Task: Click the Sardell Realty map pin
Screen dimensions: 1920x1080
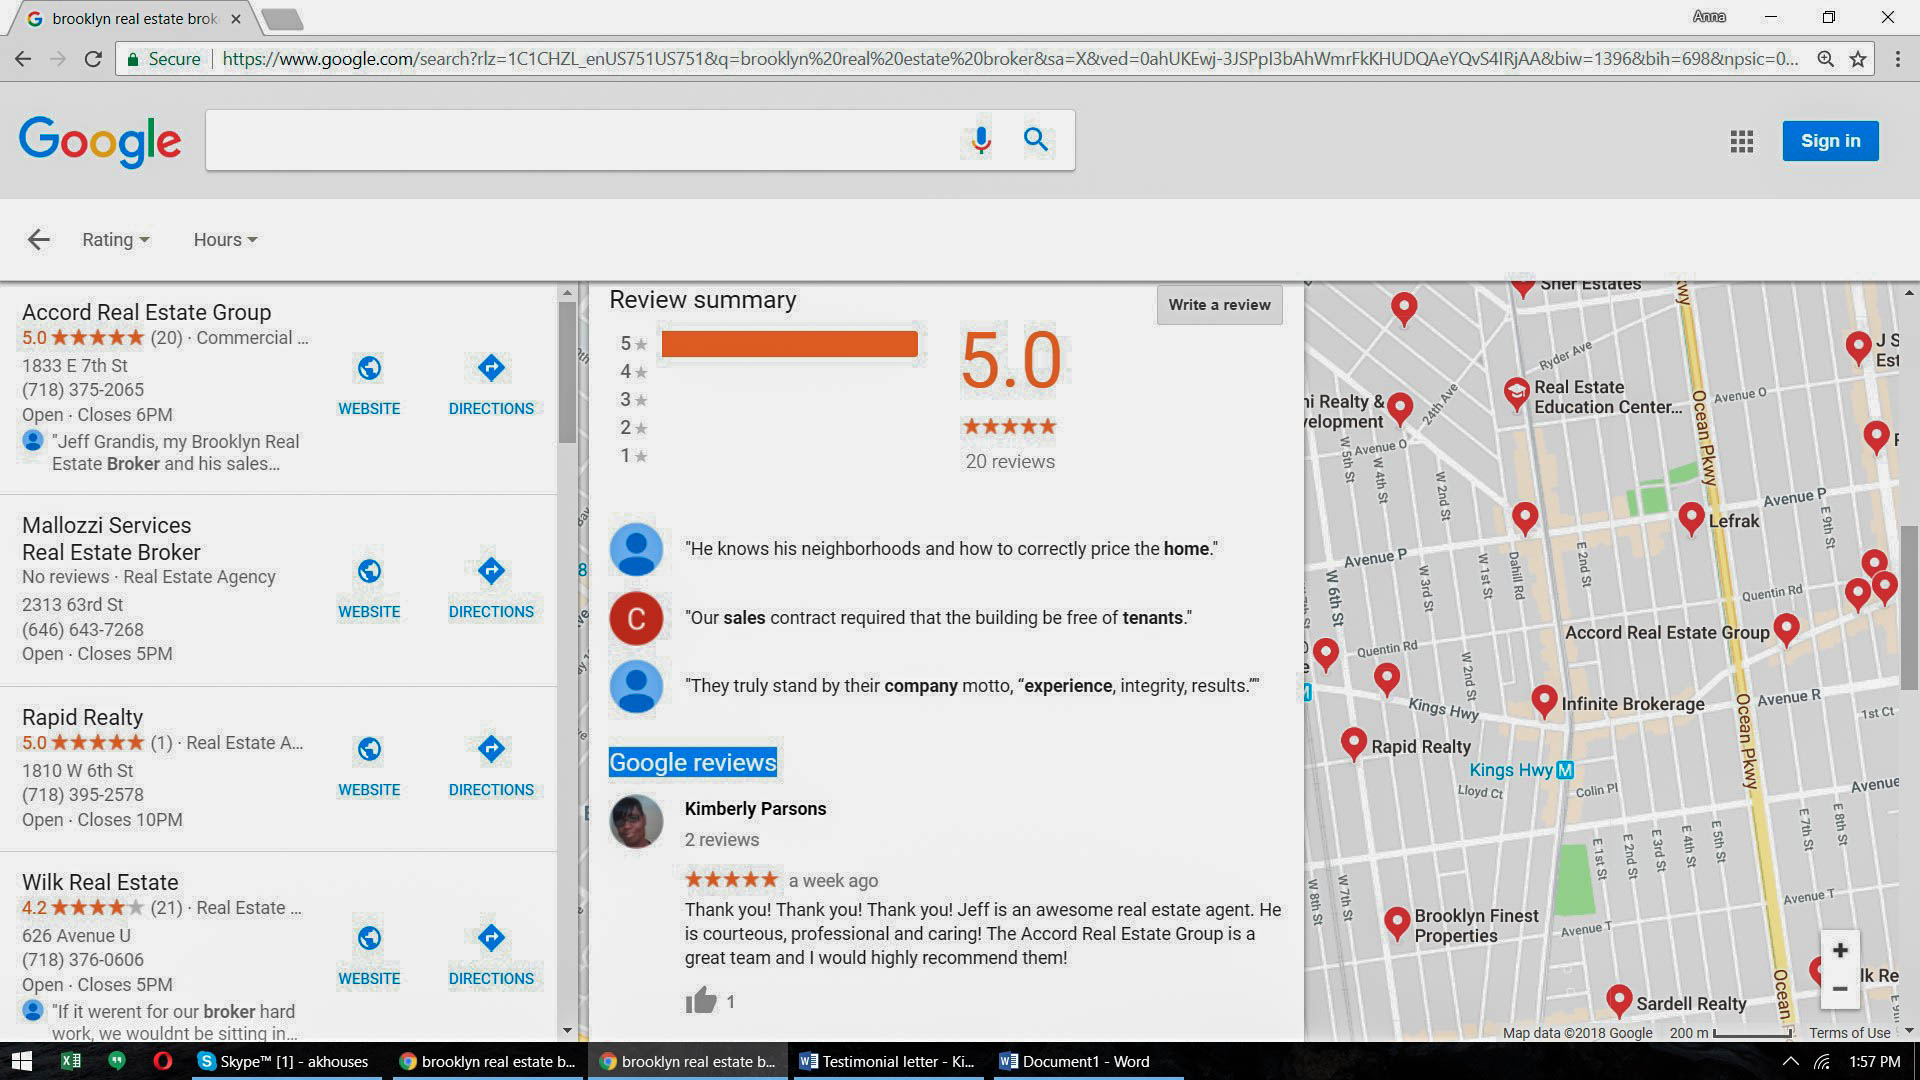Action: [1619, 1000]
